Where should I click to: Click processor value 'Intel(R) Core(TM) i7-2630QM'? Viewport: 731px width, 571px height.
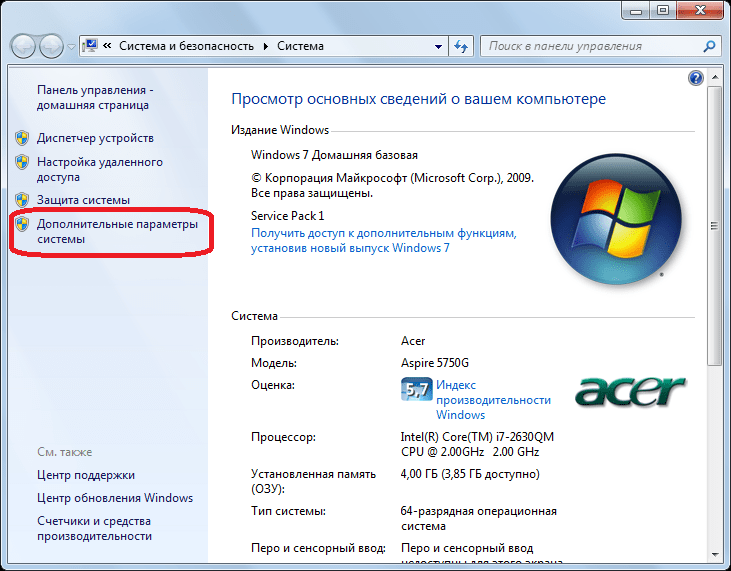pyautogui.click(x=477, y=437)
